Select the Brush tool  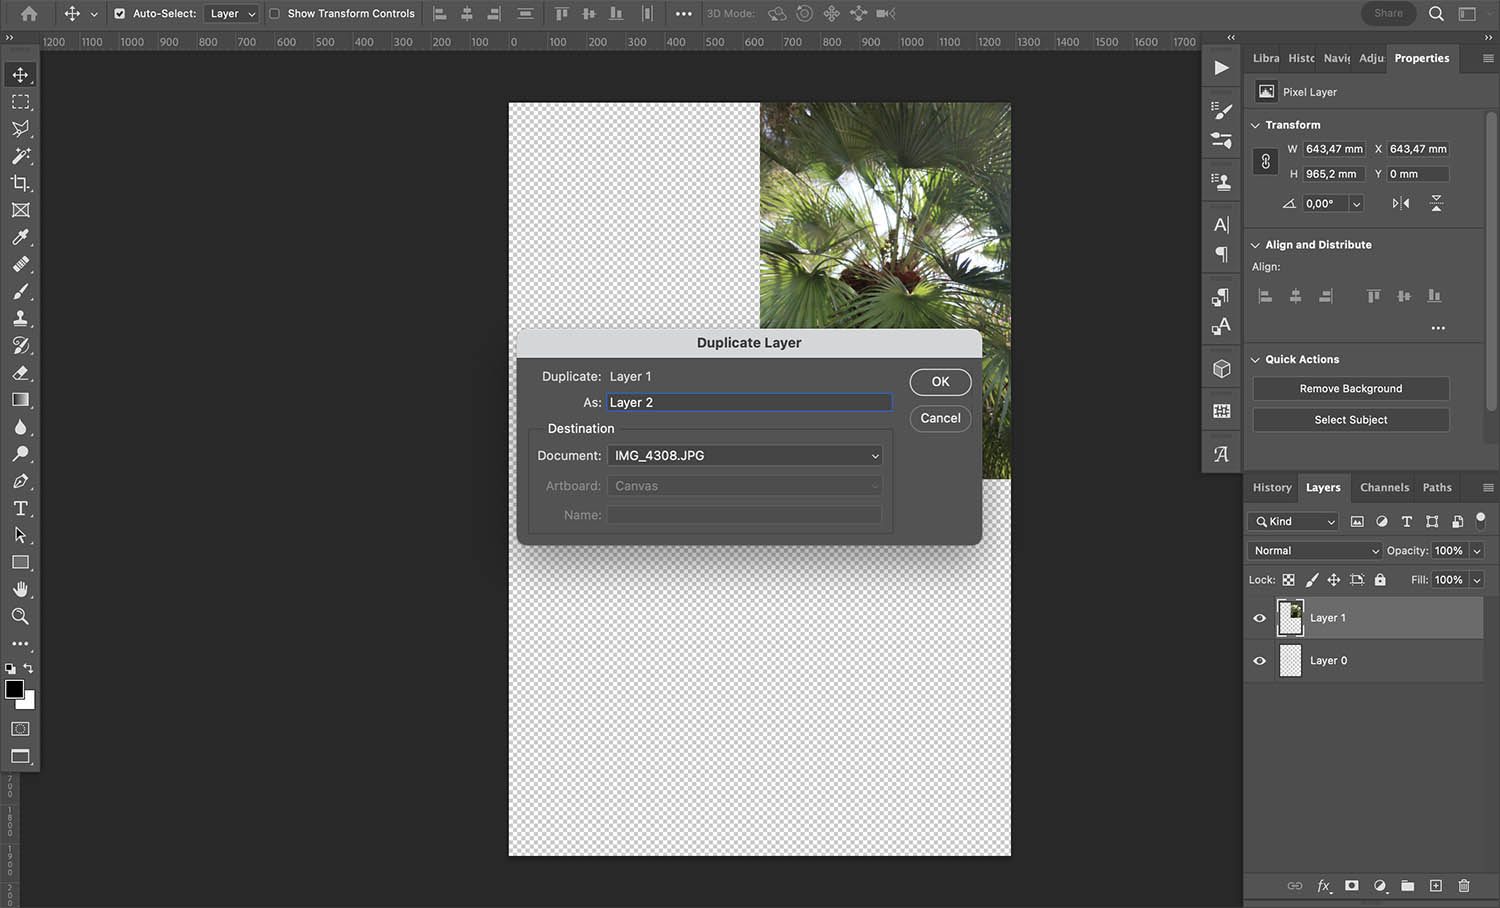[x=21, y=292]
